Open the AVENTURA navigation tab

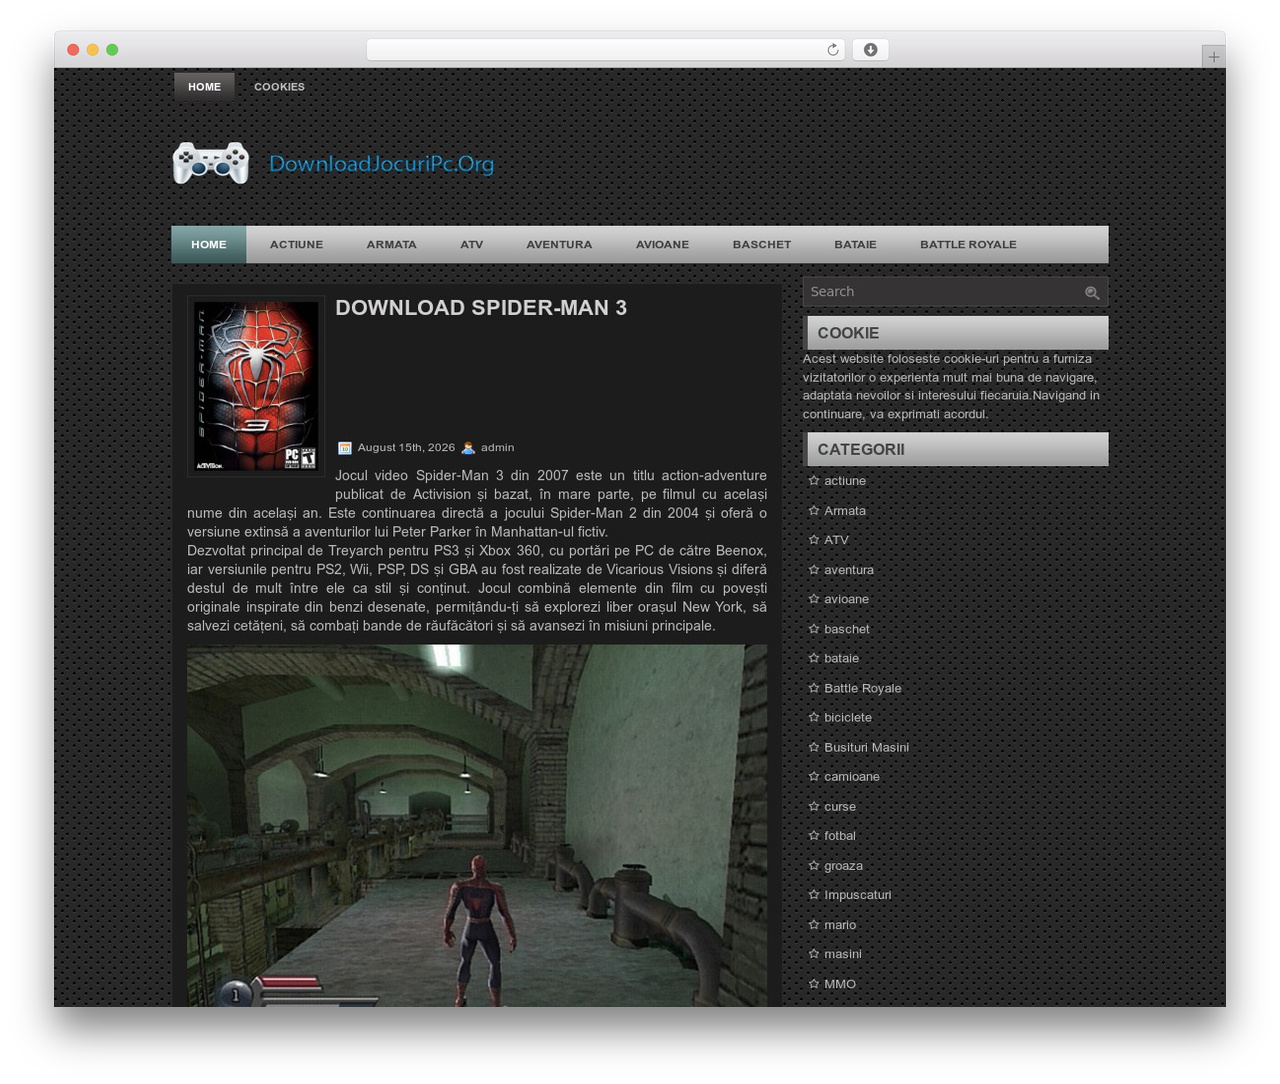pyautogui.click(x=559, y=245)
